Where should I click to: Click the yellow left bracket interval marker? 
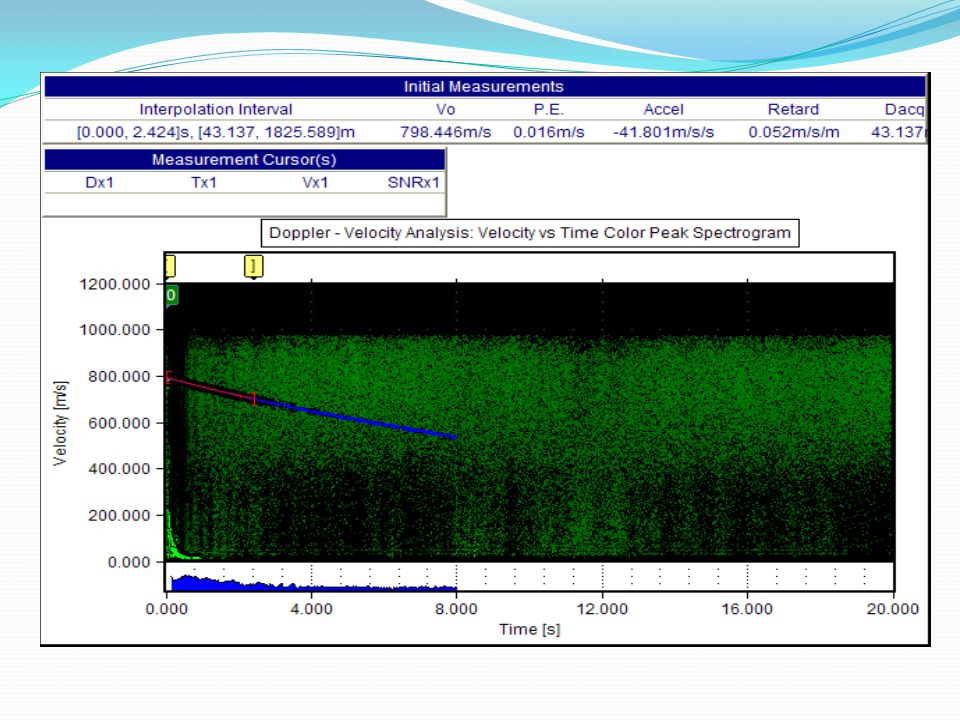coord(170,266)
